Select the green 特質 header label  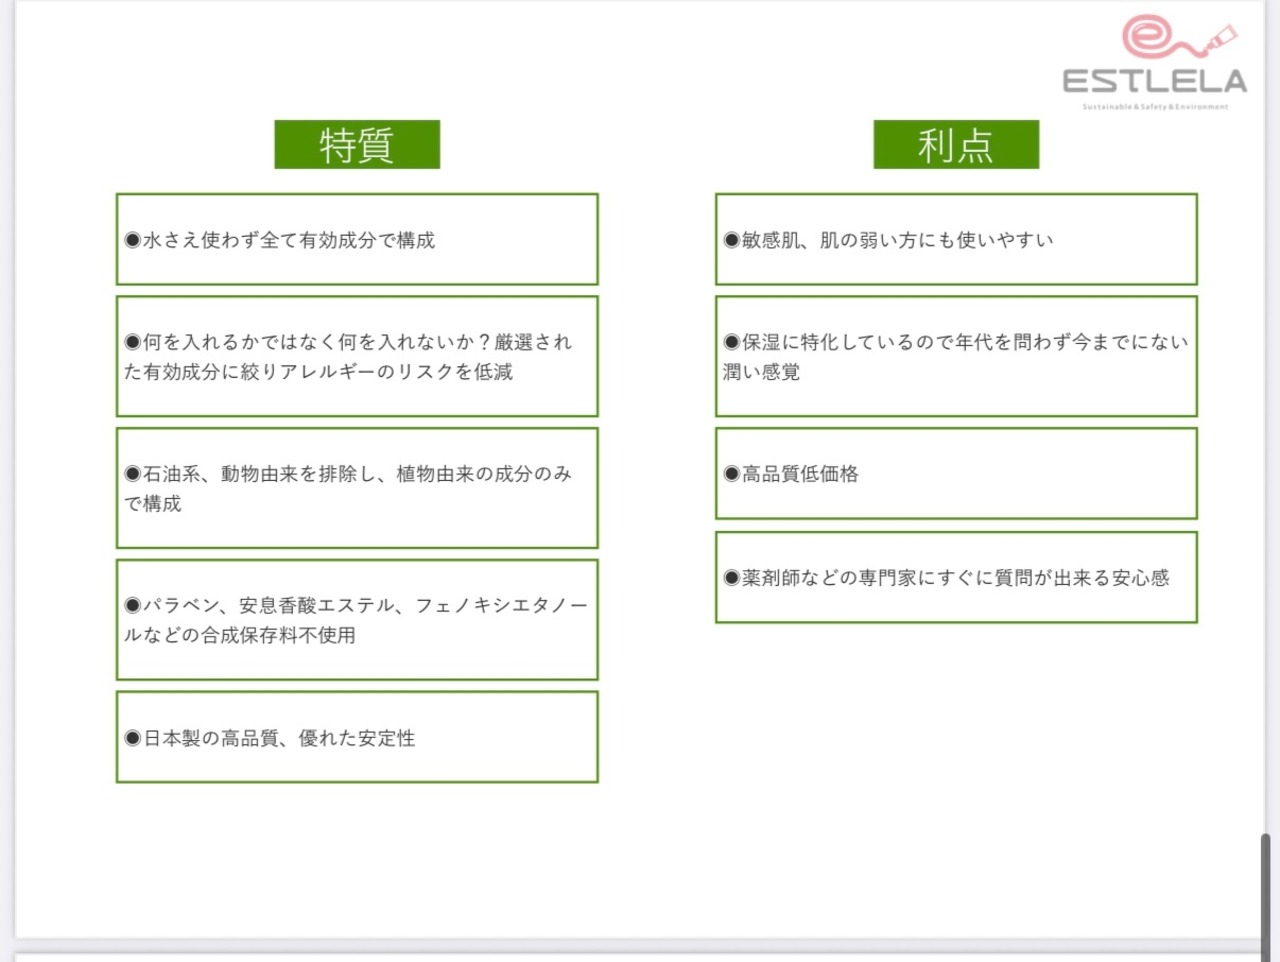coord(357,145)
